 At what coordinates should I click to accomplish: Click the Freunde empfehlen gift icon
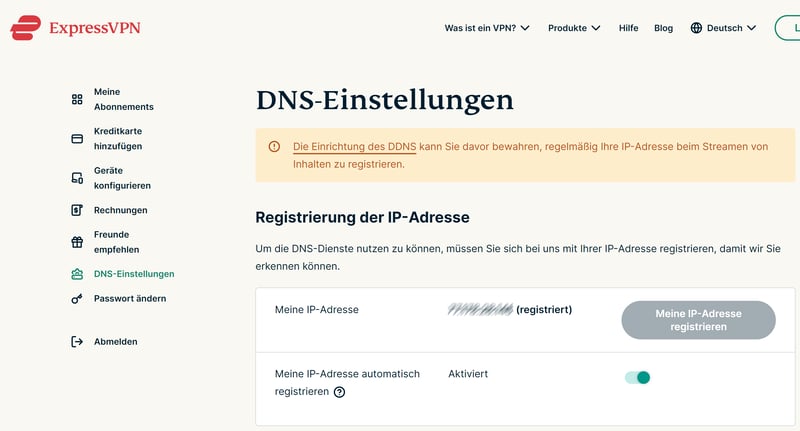77,242
